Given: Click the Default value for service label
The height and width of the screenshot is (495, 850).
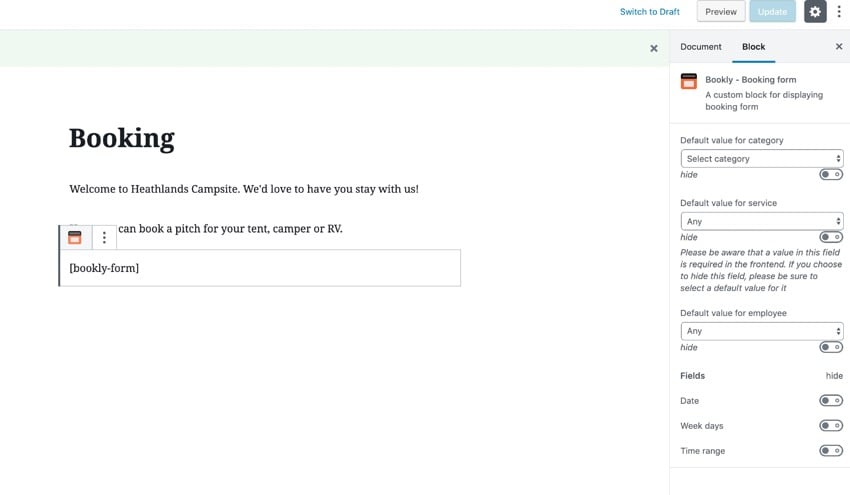Looking at the screenshot, I should 728,203.
